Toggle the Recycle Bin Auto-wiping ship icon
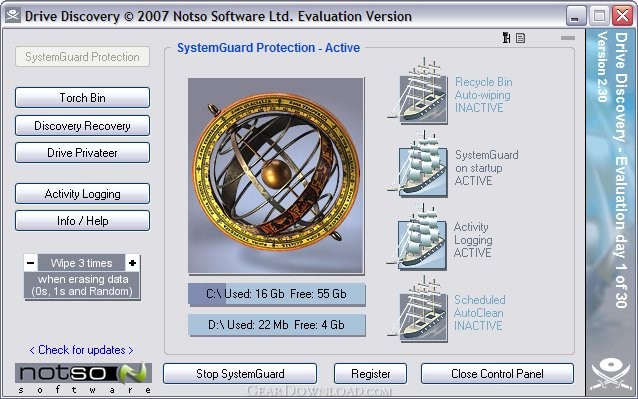 pos(419,91)
